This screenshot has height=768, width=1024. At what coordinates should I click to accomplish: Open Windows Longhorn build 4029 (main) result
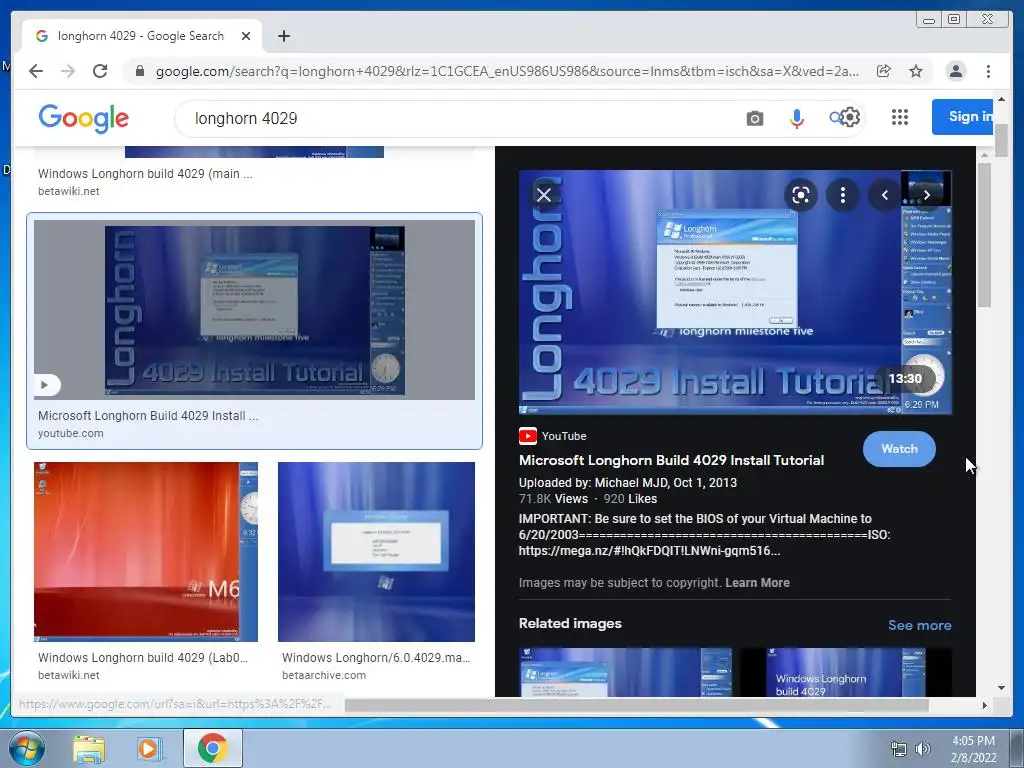point(145,174)
